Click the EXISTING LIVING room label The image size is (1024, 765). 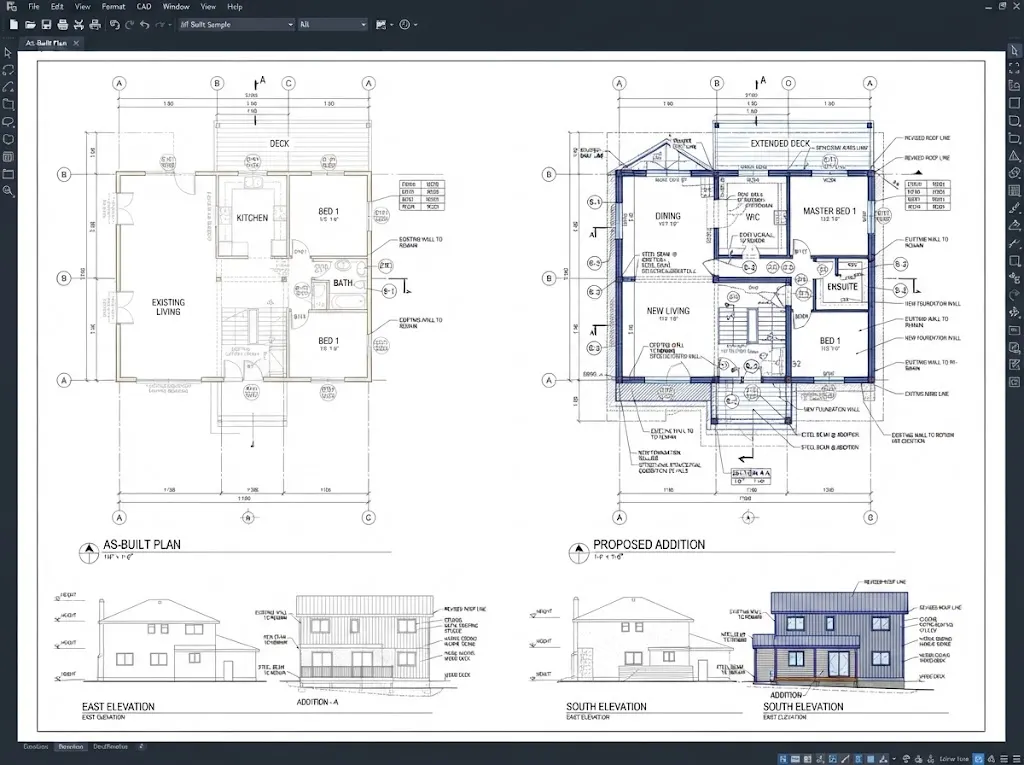[168, 307]
